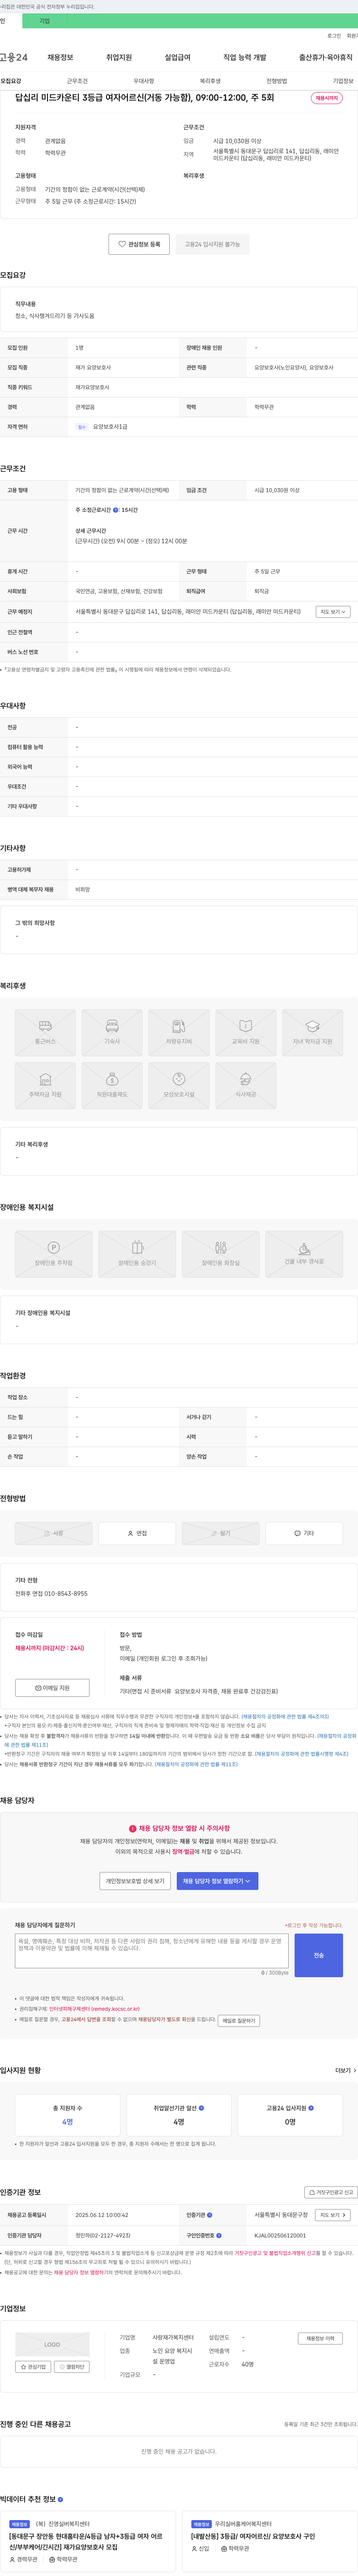Image resolution: width=358 pixels, height=2576 pixels.
Task: Expand 채용 담당자 정보 열람하기 button
Action: (217, 1881)
